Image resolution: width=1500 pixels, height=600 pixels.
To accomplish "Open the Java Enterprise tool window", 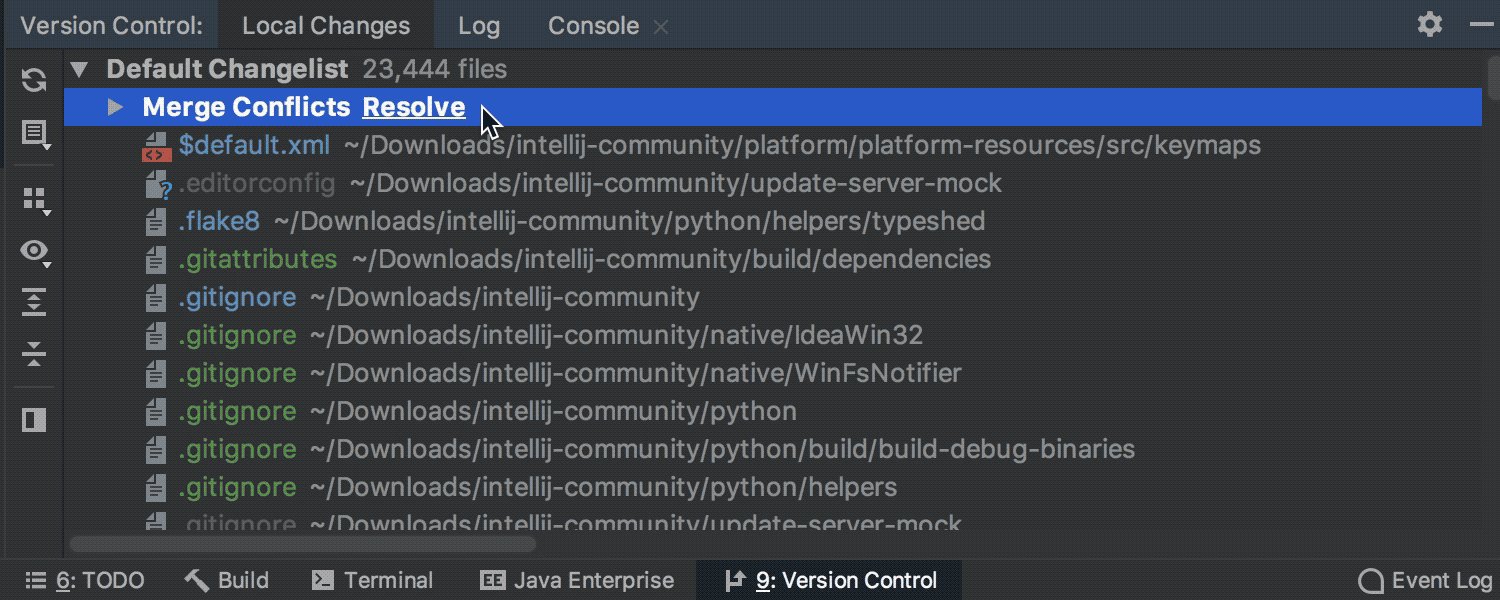I will click(x=577, y=580).
